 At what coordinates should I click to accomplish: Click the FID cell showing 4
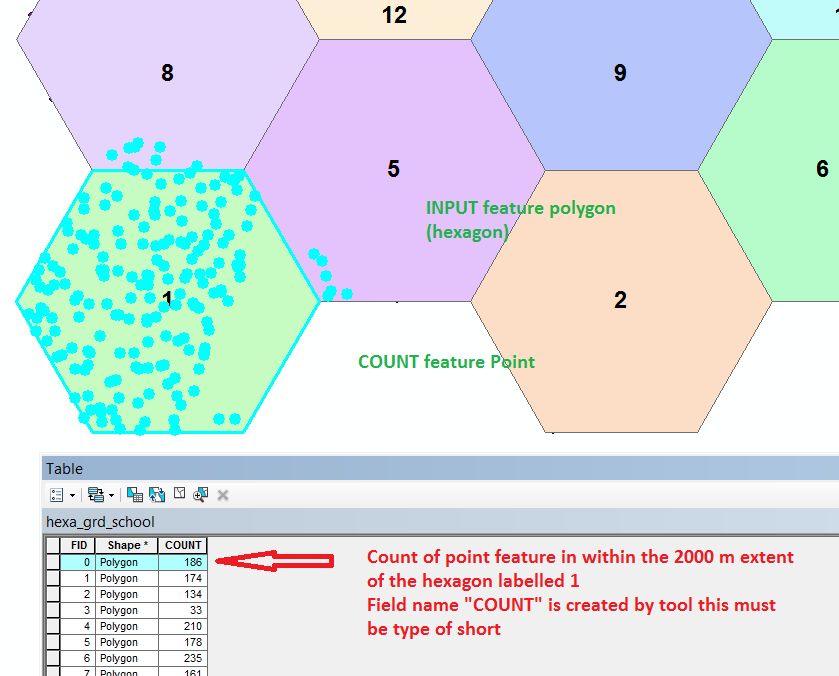click(x=78, y=626)
